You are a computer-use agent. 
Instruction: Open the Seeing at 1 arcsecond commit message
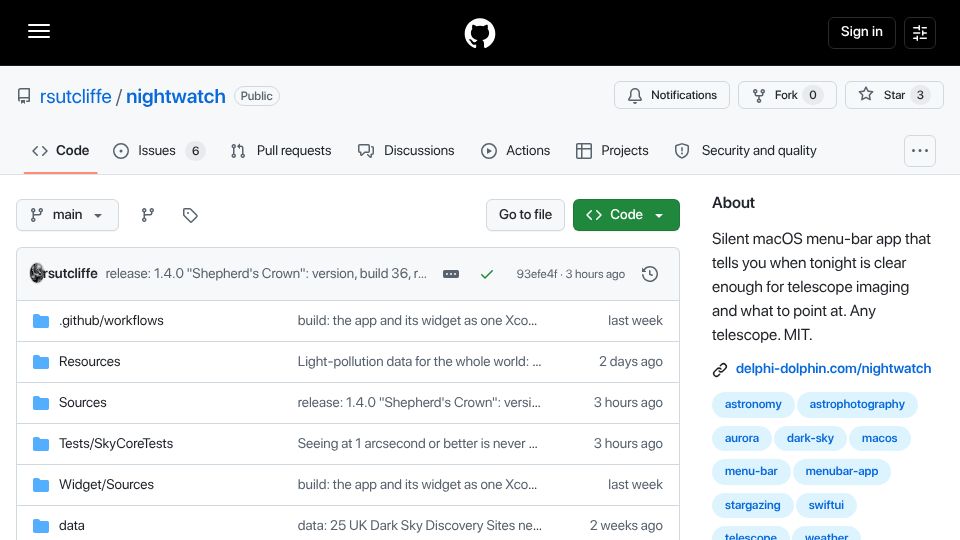[x=418, y=444]
